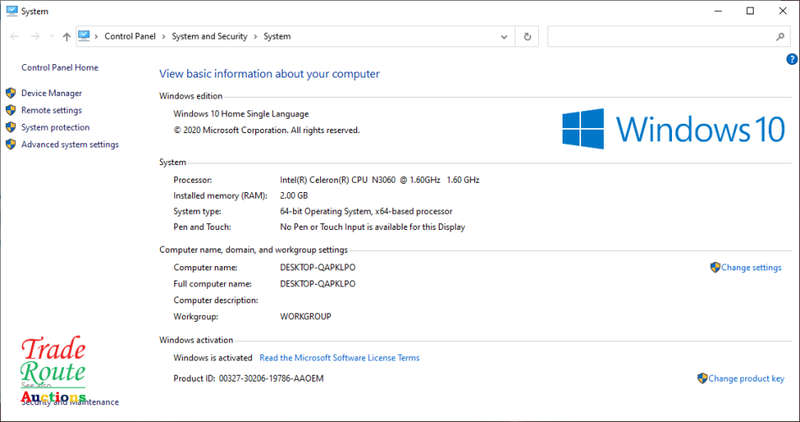This screenshot has height=422, width=800.
Task: Click the shield icon beside Device Manager
Action: point(11,93)
